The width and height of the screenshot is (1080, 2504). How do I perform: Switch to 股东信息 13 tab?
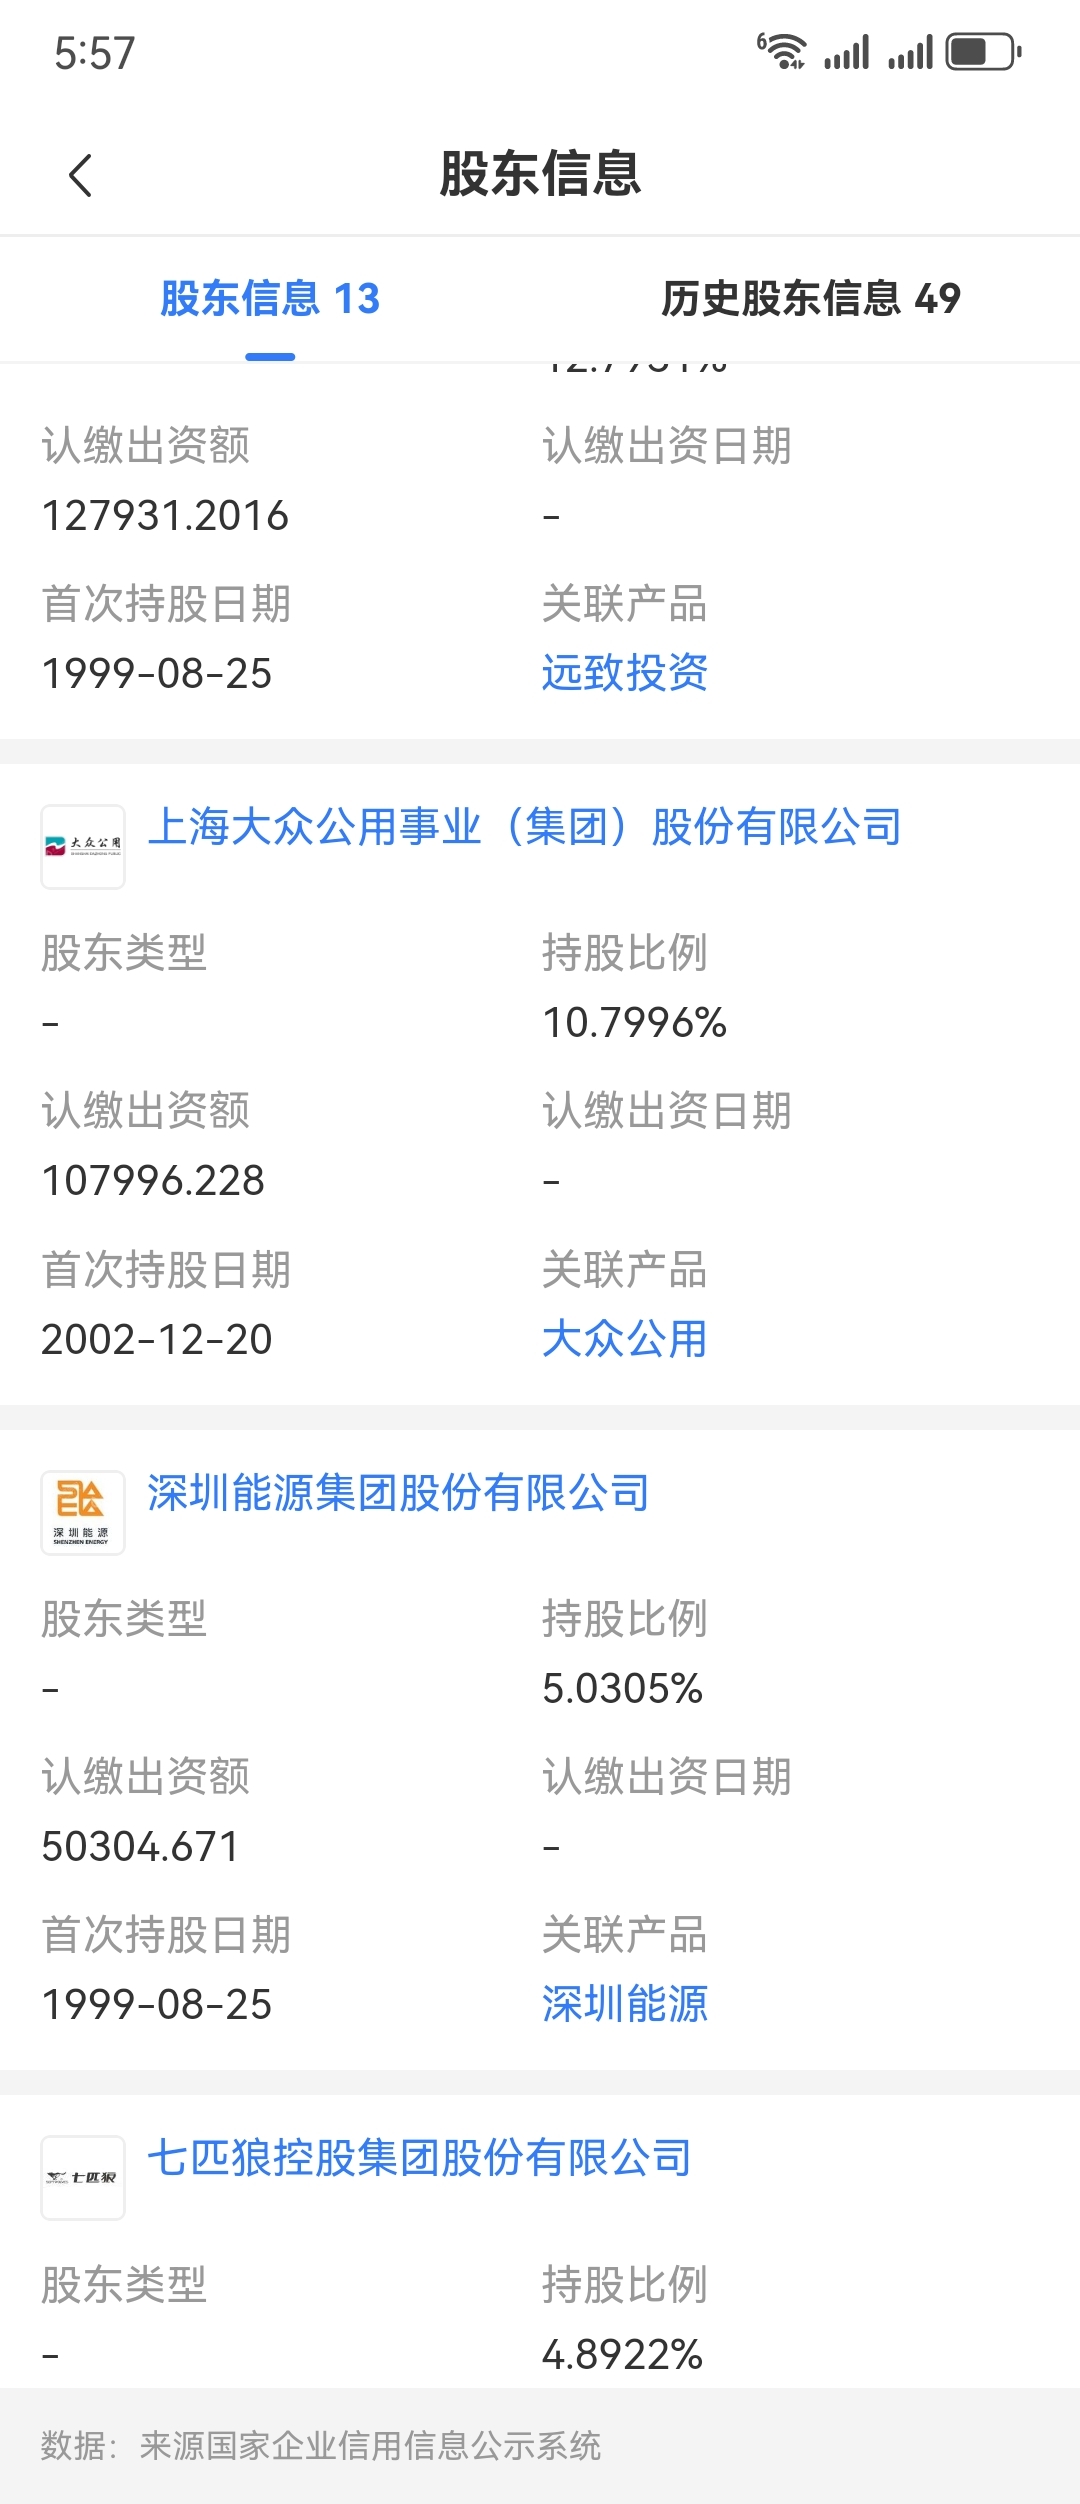click(270, 299)
